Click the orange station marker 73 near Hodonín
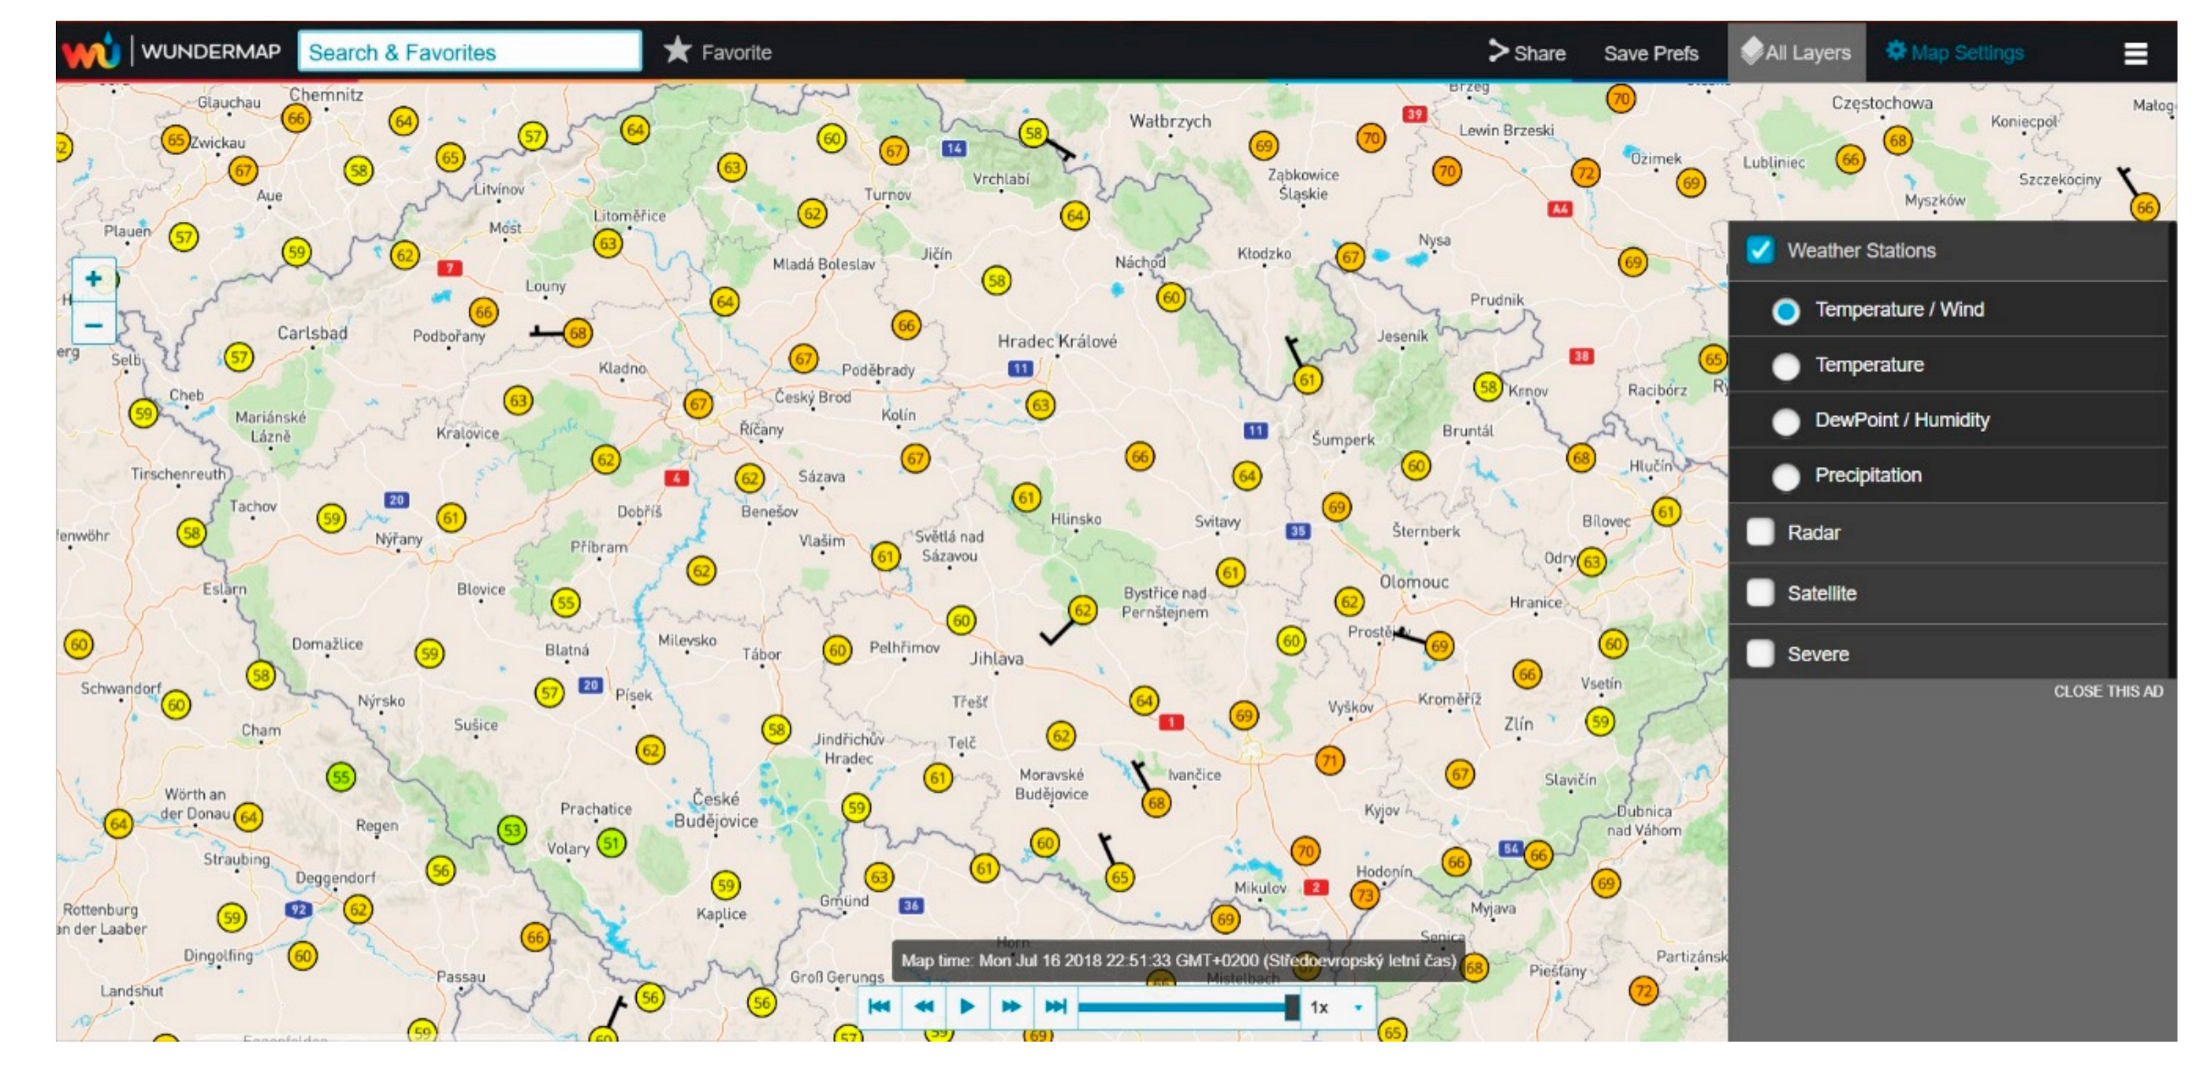This screenshot has height=1091, width=2209. pyautogui.click(x=1365, y=895)
